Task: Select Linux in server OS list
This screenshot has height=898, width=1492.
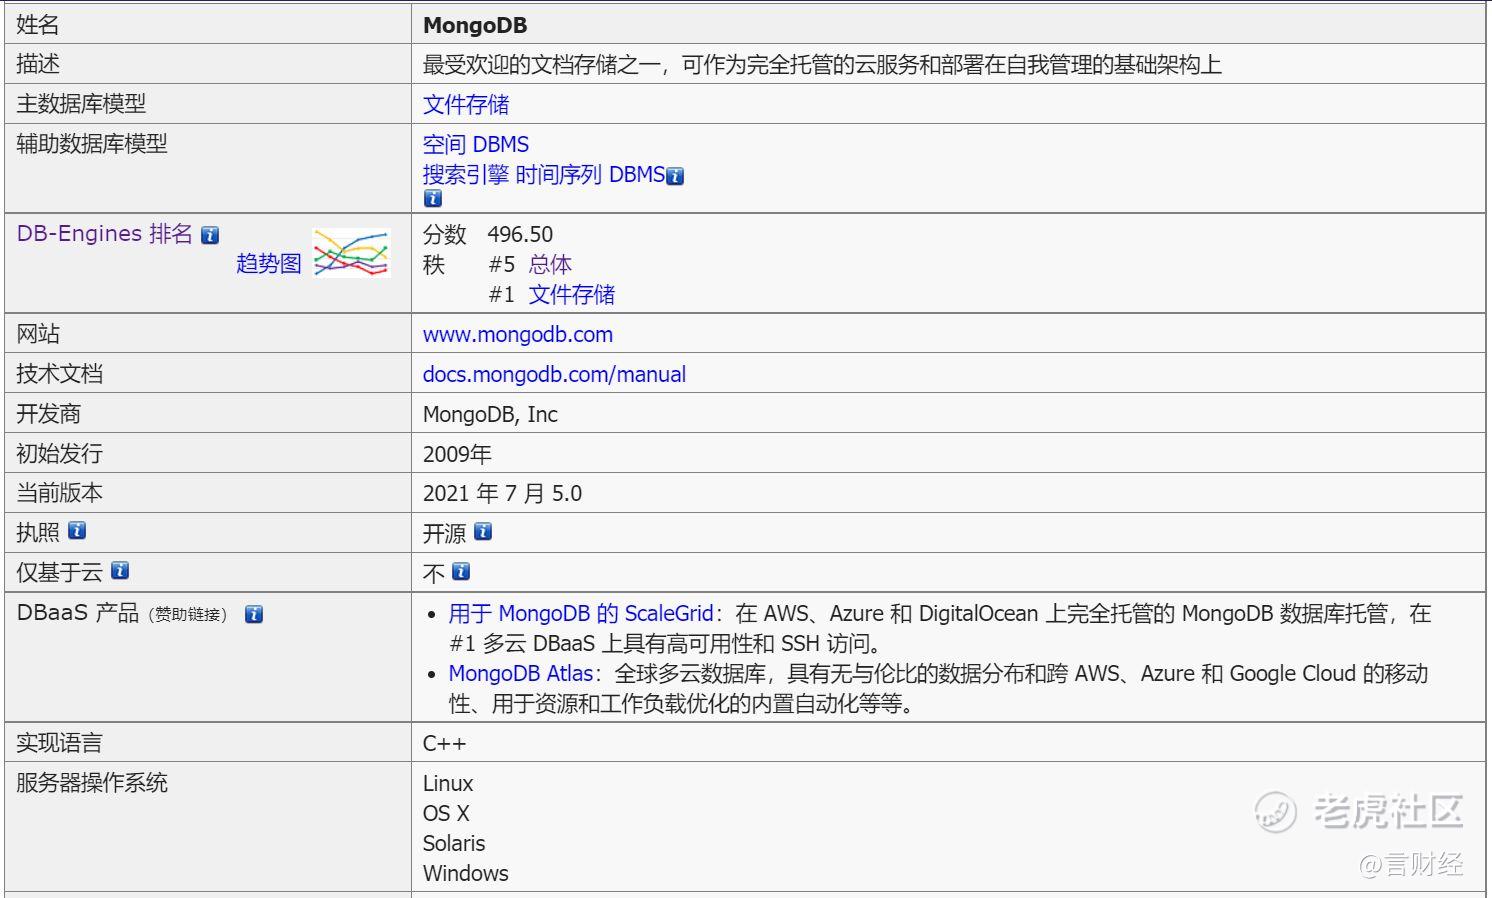Action: [x=448, y=783]
